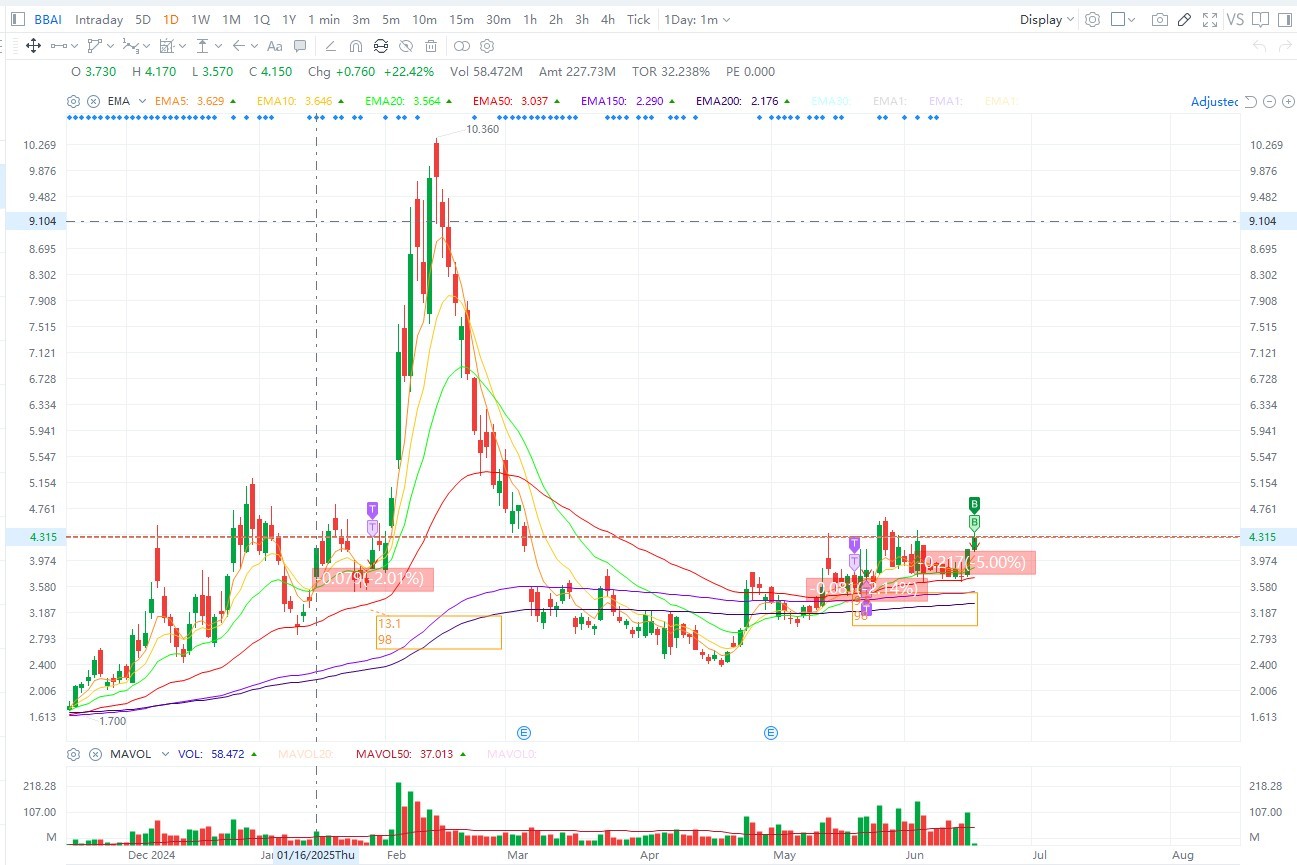Click the overlapping circles link icon

pyautogui.click(x=461, y=46)
